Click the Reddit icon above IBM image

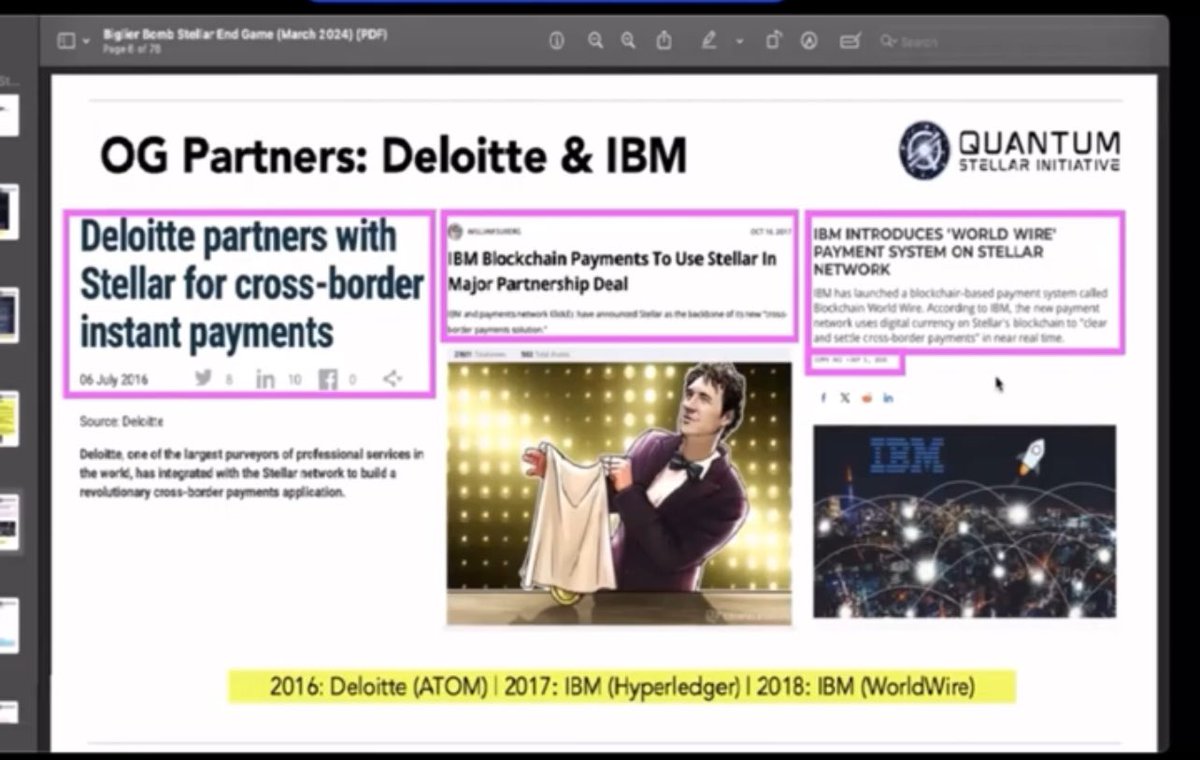click(867, 398)
